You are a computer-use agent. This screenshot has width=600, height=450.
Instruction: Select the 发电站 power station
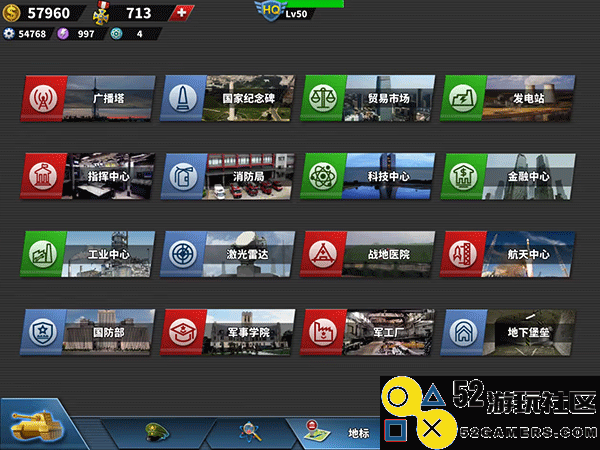(x=508, y=98)
